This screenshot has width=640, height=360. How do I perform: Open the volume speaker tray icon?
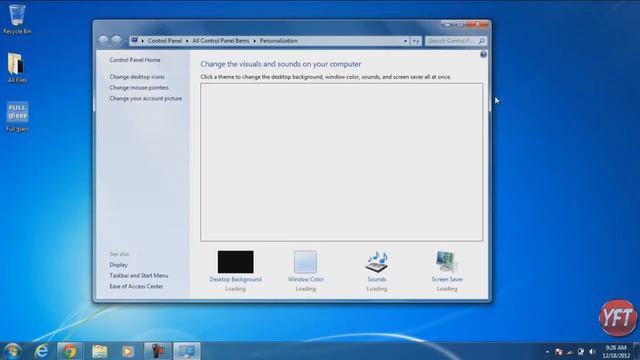tap(592, 352)
